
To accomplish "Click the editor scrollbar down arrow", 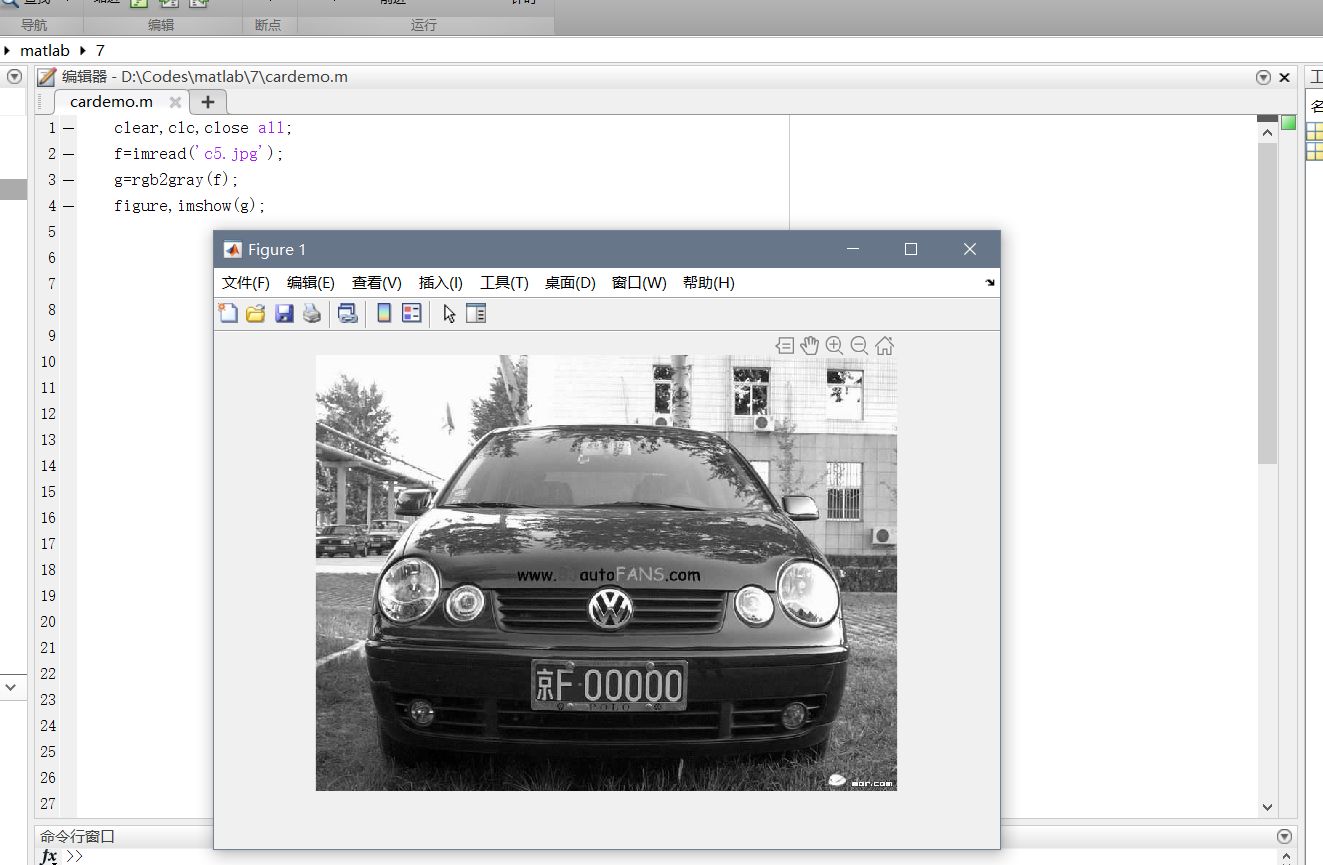I will [x=1267, y=806].
